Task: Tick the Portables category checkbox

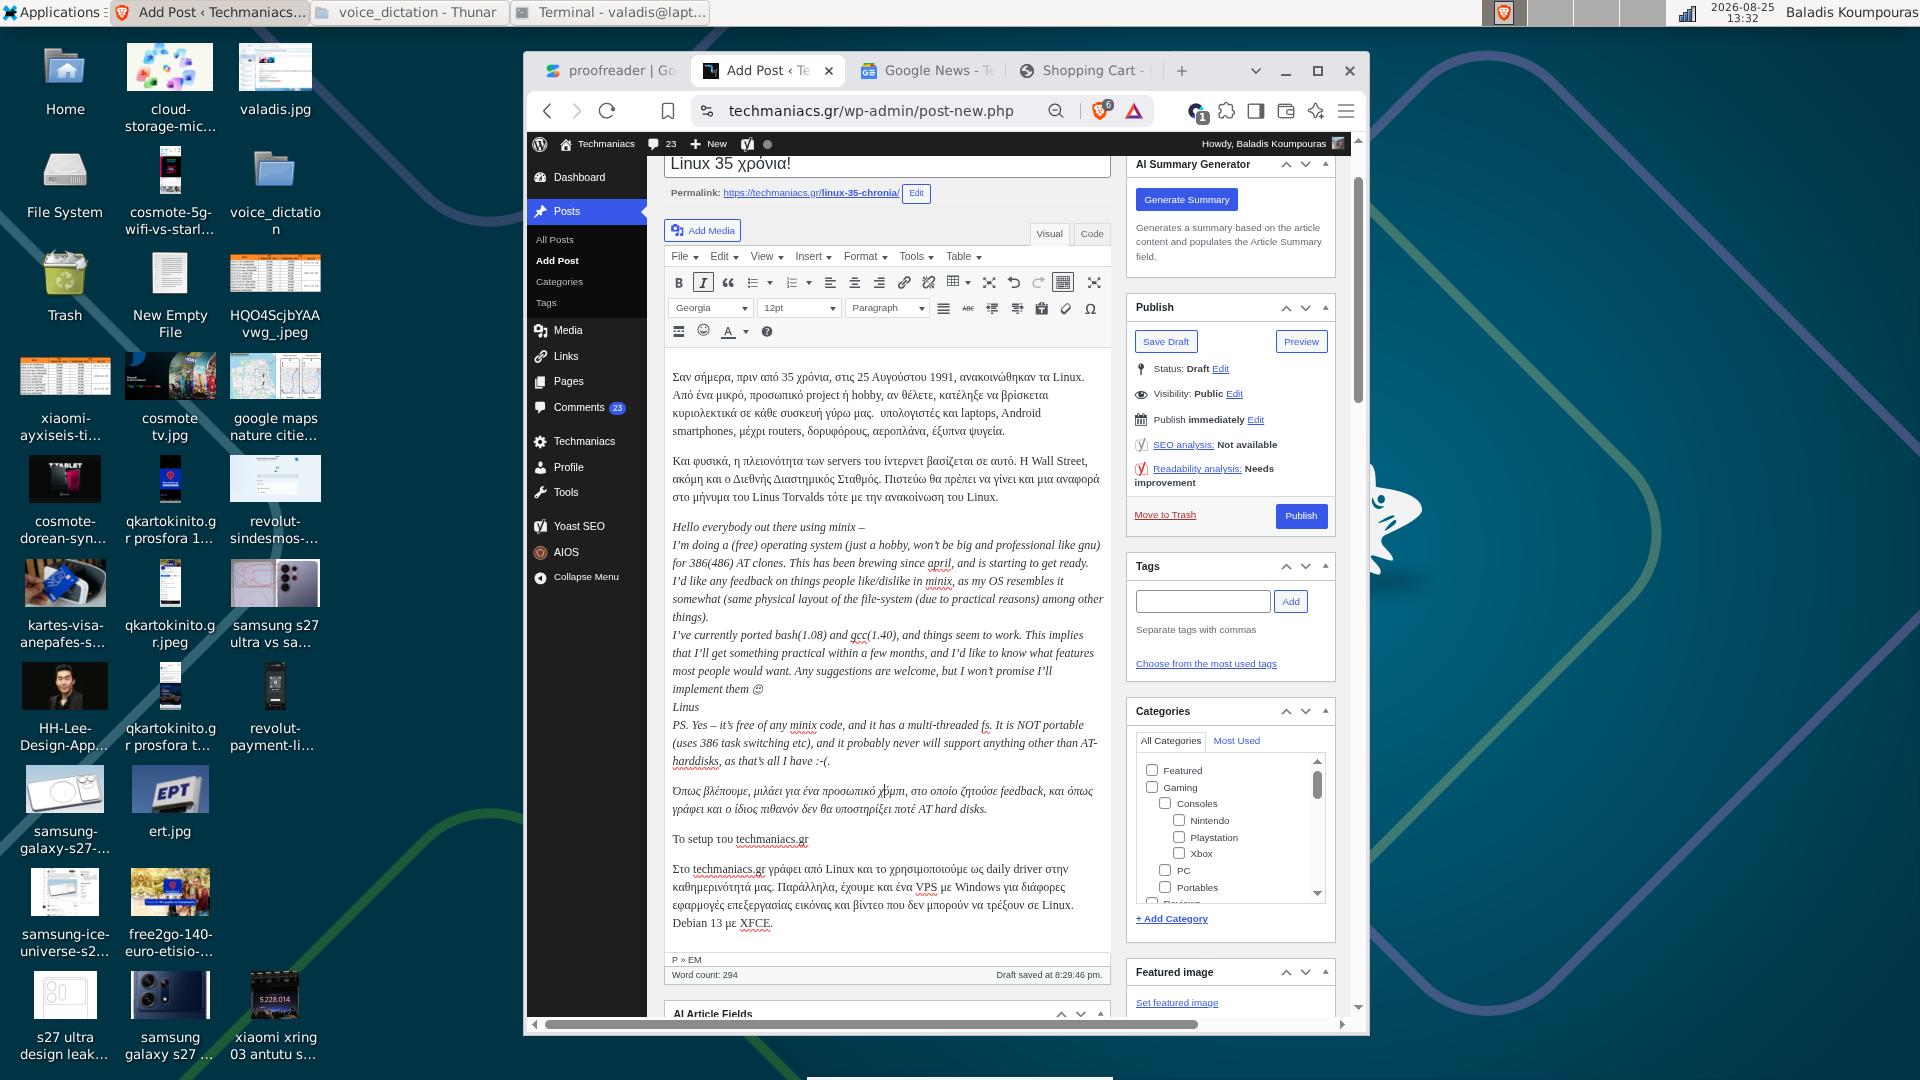Action: click(x=1165, y=887)
